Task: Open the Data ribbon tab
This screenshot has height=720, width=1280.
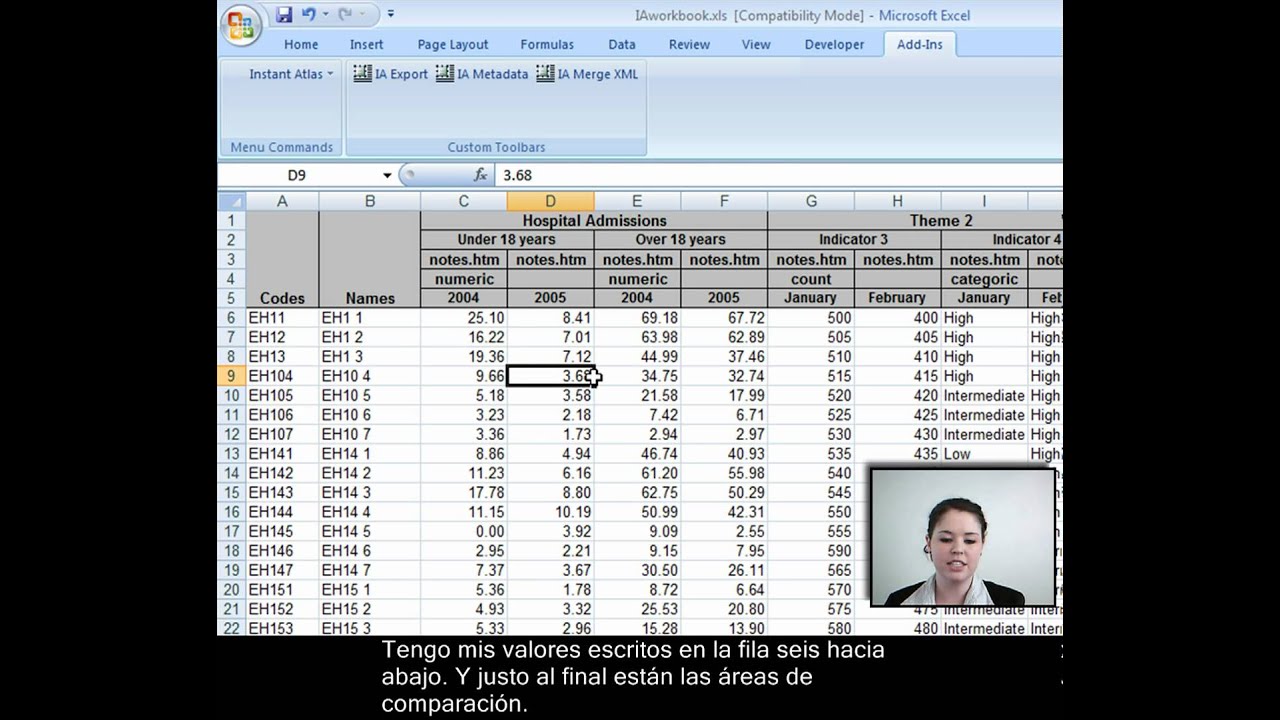Action: pos(622,44)
